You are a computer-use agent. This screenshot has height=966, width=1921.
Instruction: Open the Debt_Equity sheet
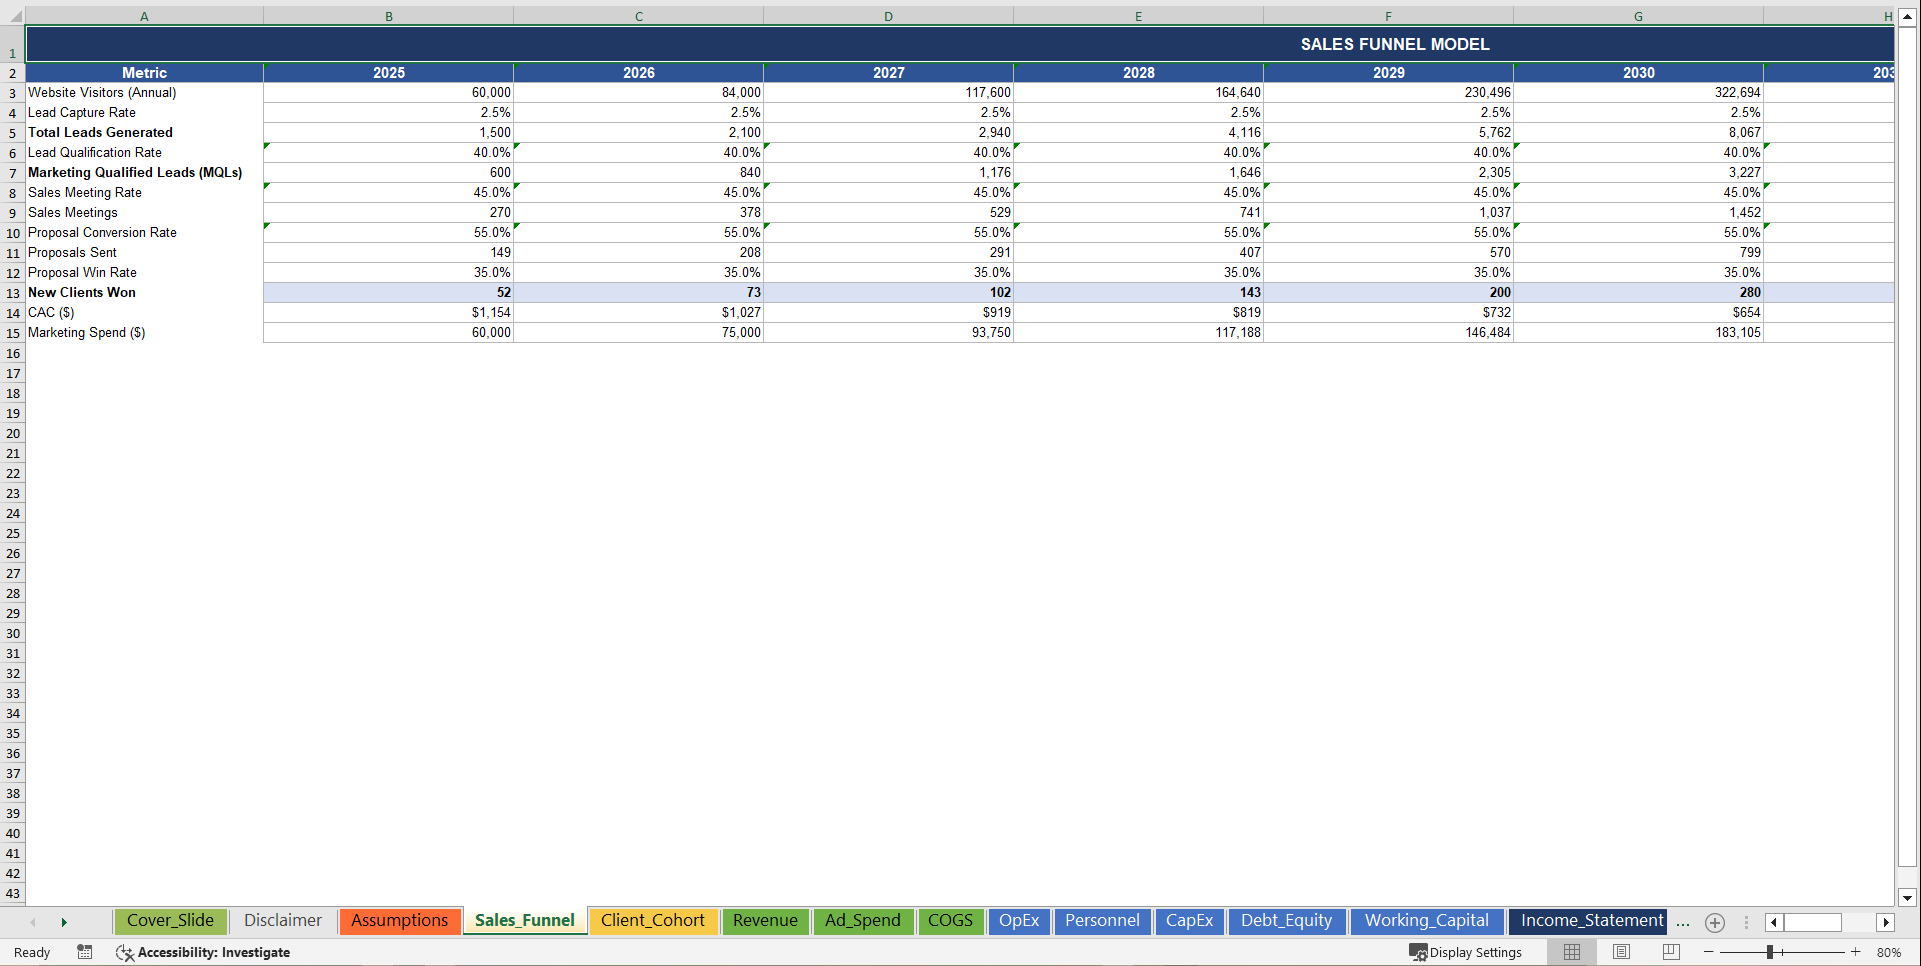1287,921
